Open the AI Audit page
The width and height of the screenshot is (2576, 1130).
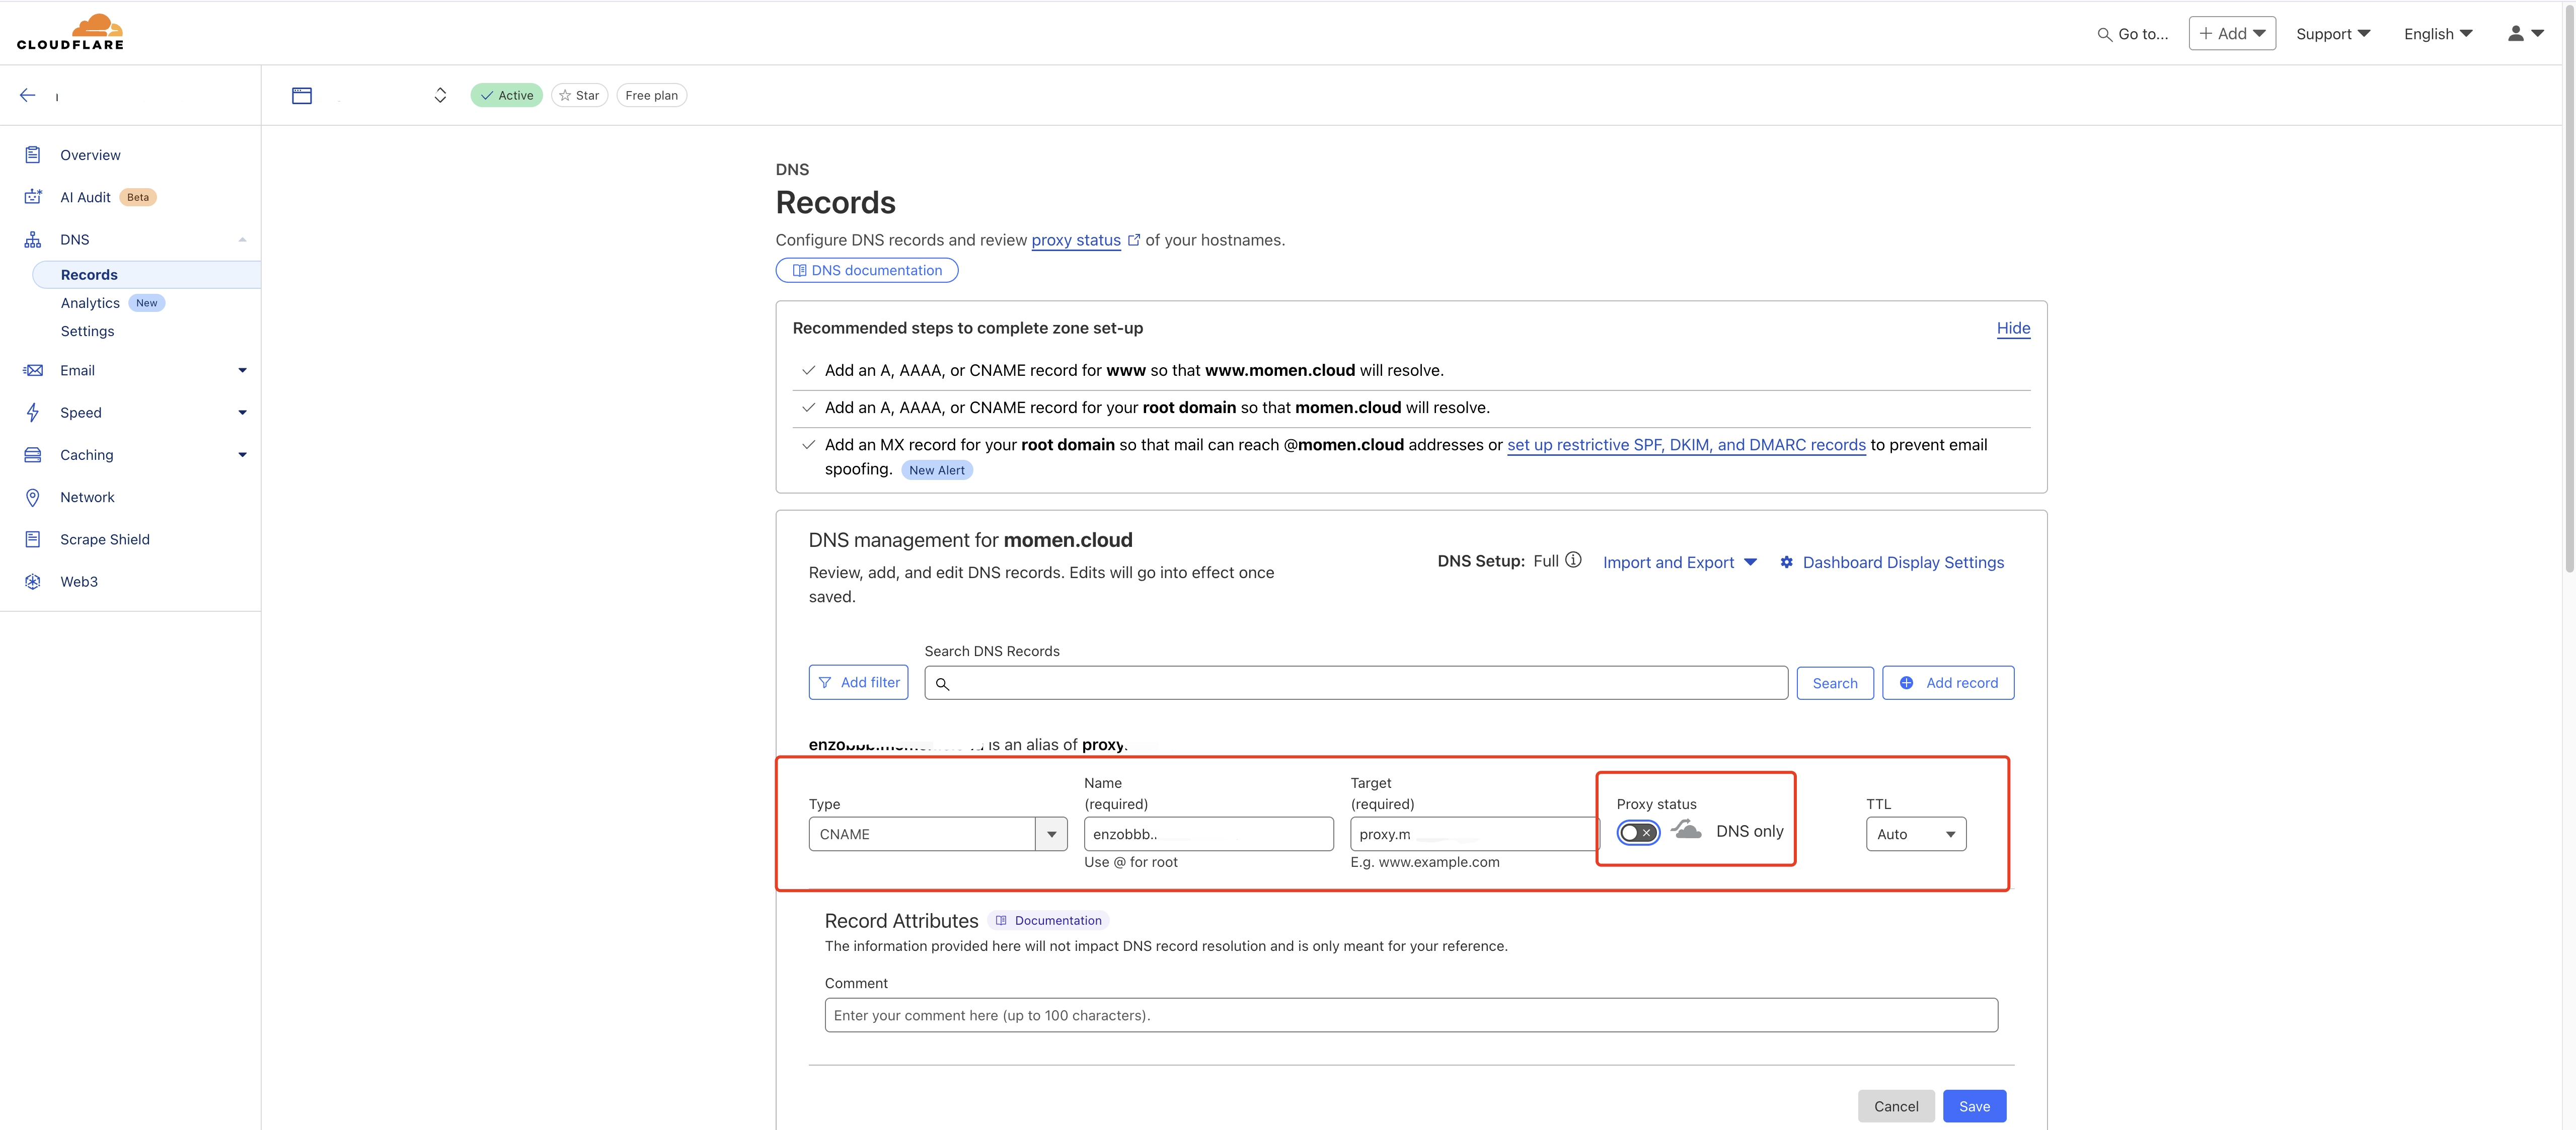coord(85,197)
